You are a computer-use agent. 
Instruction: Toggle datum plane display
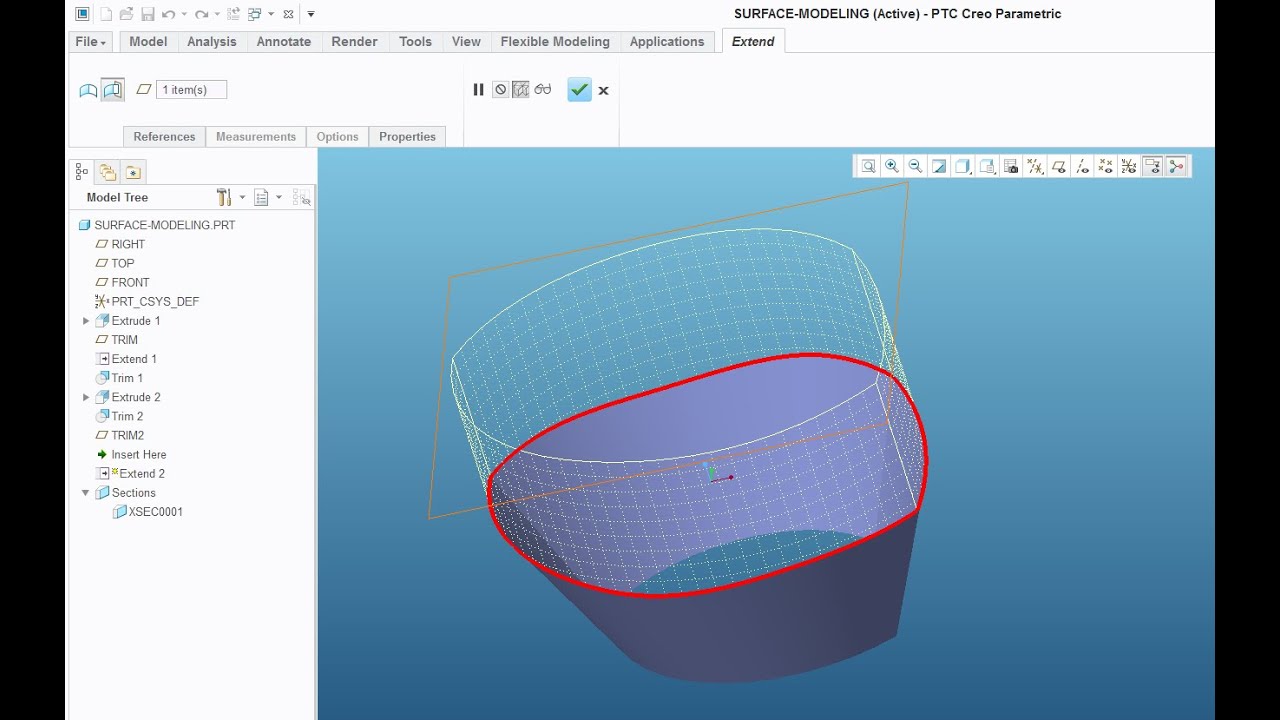click(1058, 167)
